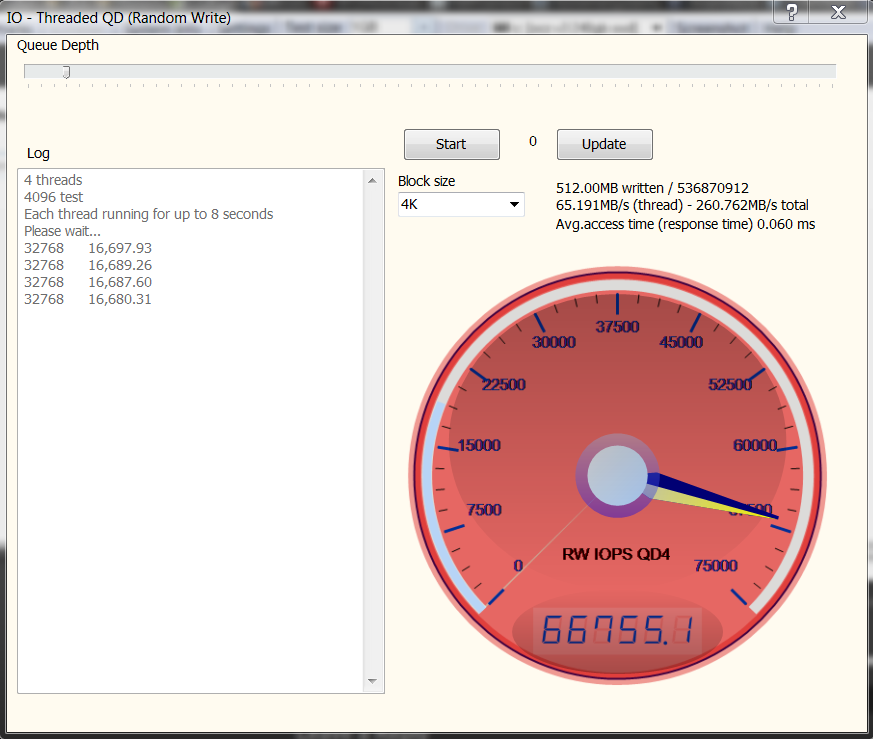Screen dimensions: 873x739
Task: Click the Avg. access time result text
Action: [x=685, y=224]
